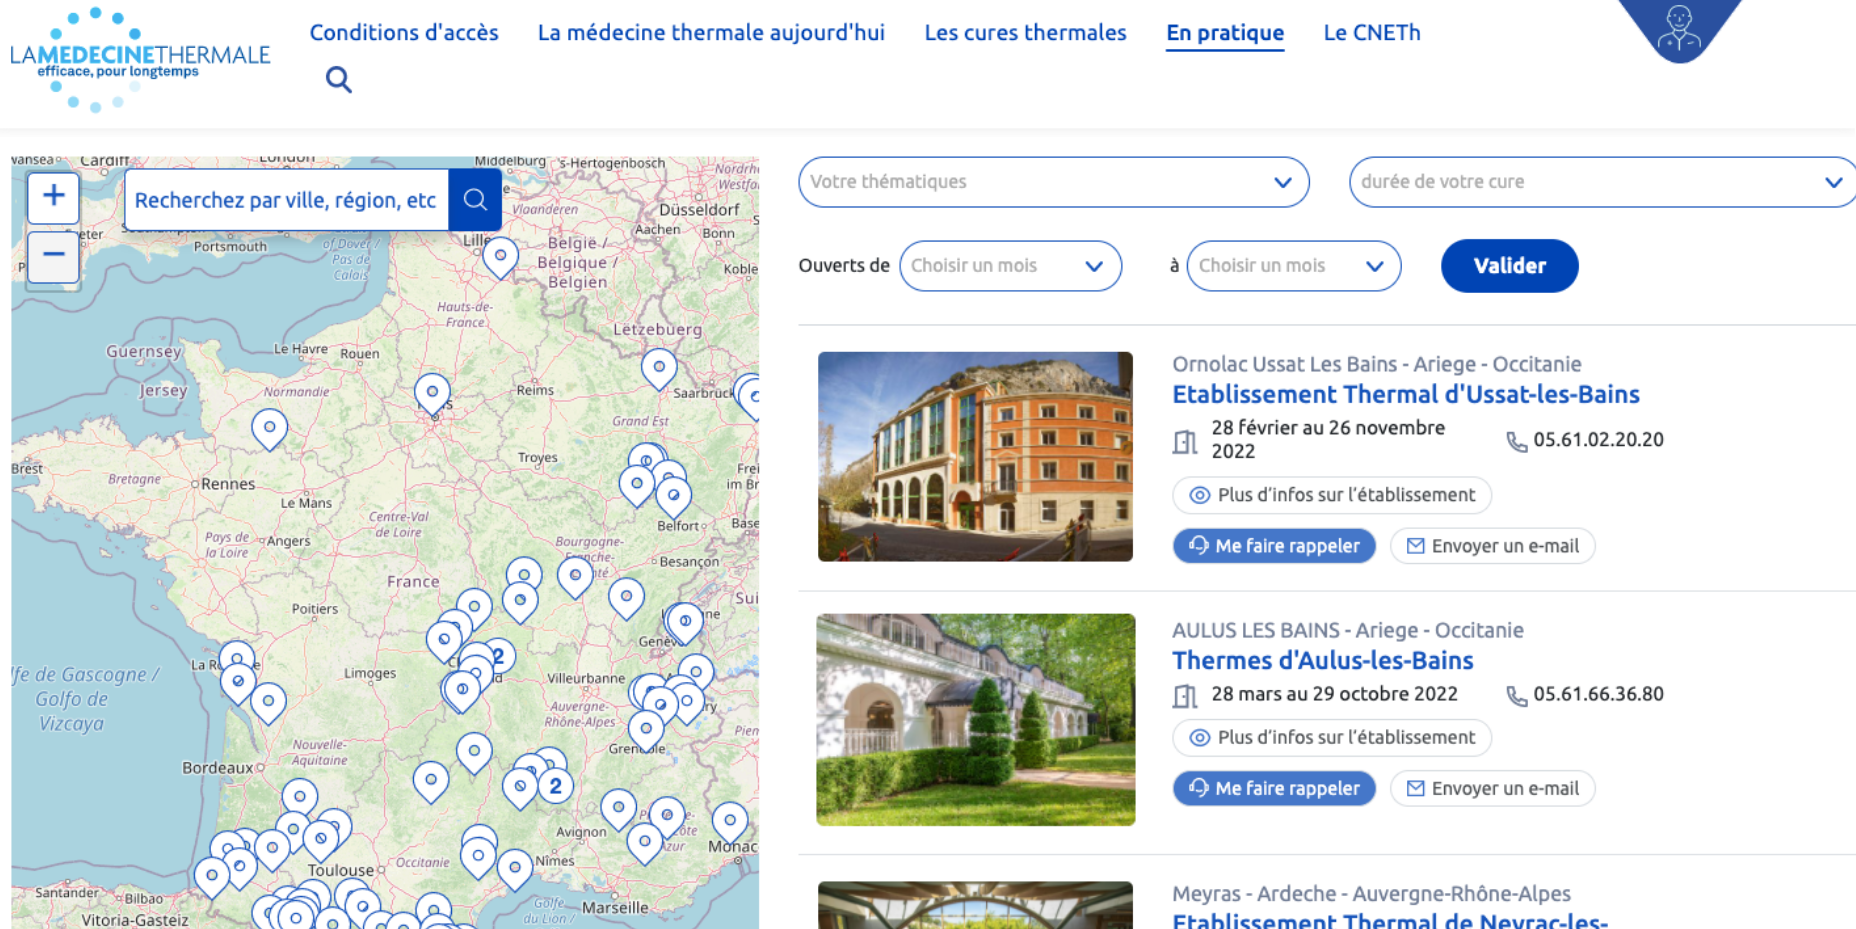
Task: Zoom in on the map with plus
Action: point(54,196)
